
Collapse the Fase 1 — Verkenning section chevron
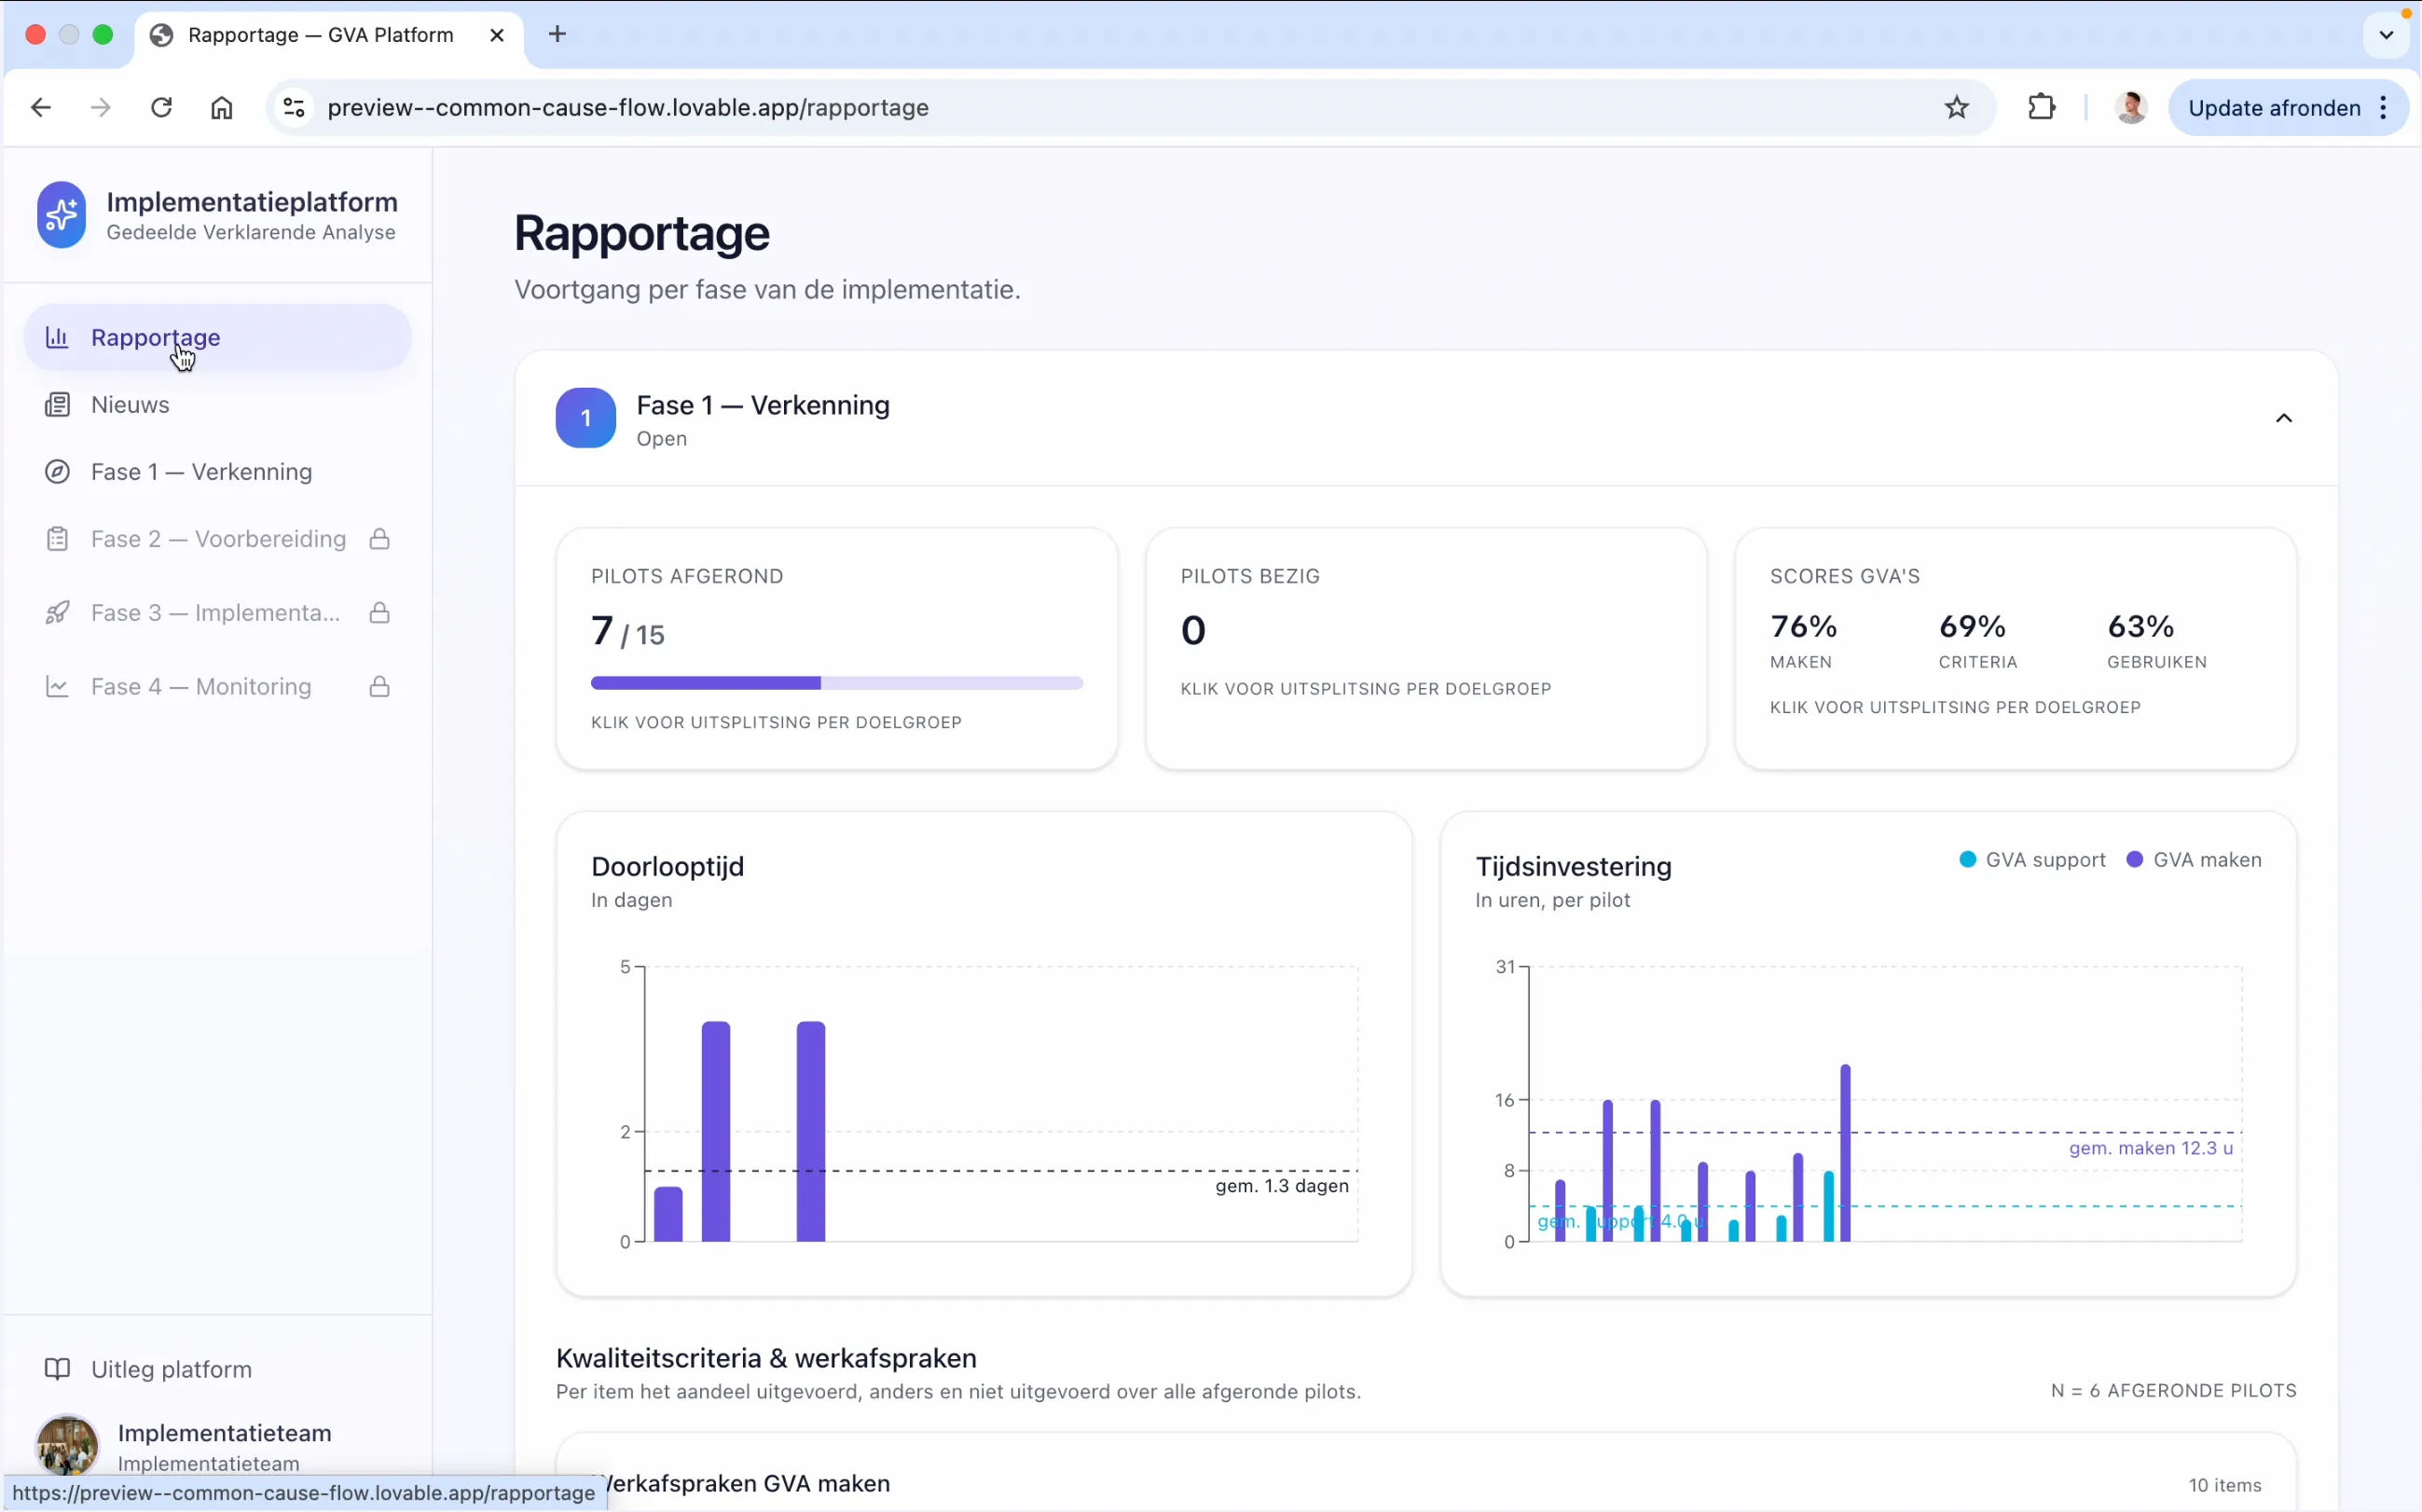point(2283,418)
